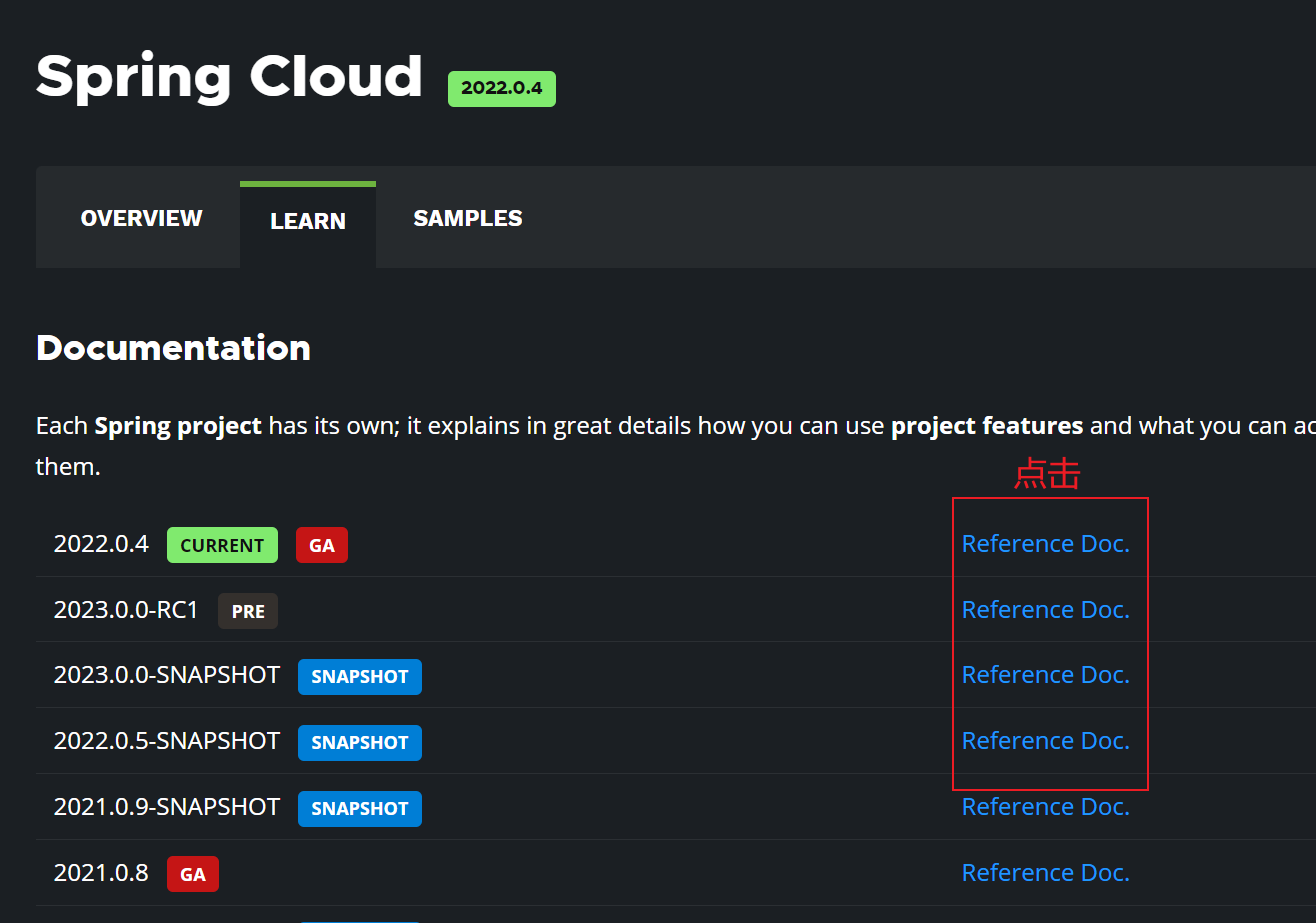Open Reference Doc. for 2023.0.0-RC1
Image resolution: width=1316 pixels, height=923 pixels.
point(1045,610)
